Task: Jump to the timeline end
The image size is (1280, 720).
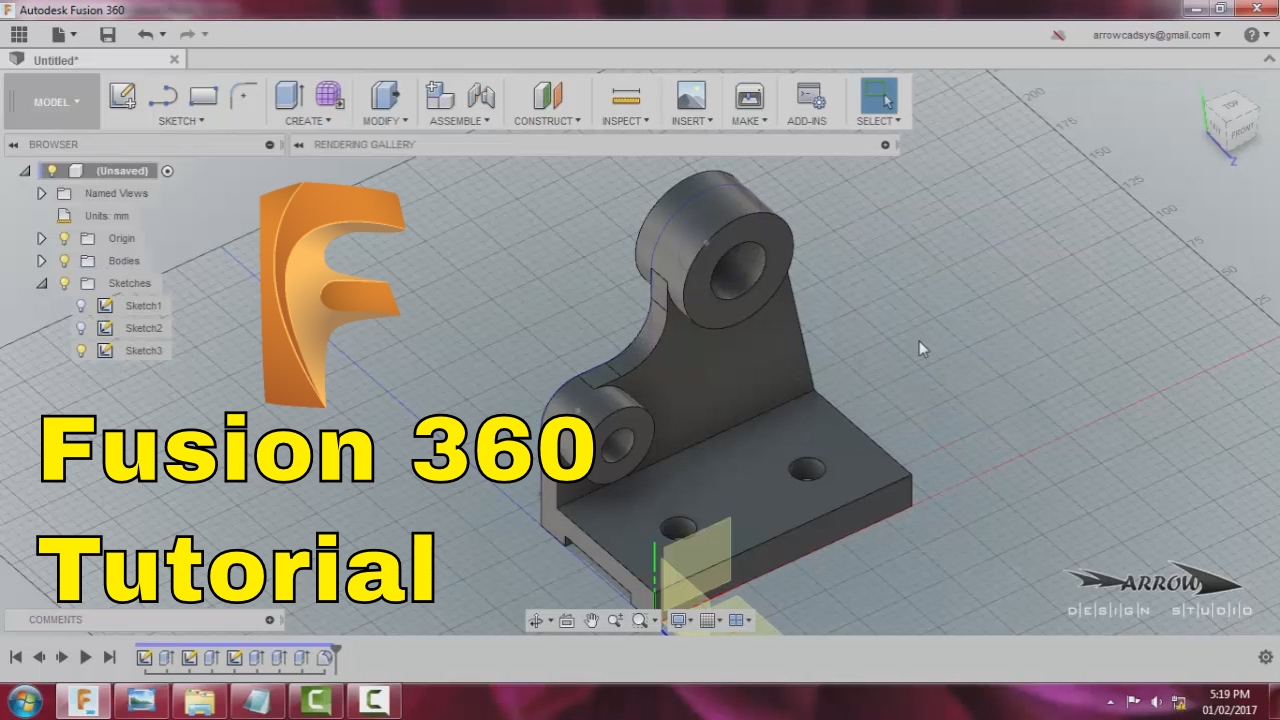Action: (110, 657)
